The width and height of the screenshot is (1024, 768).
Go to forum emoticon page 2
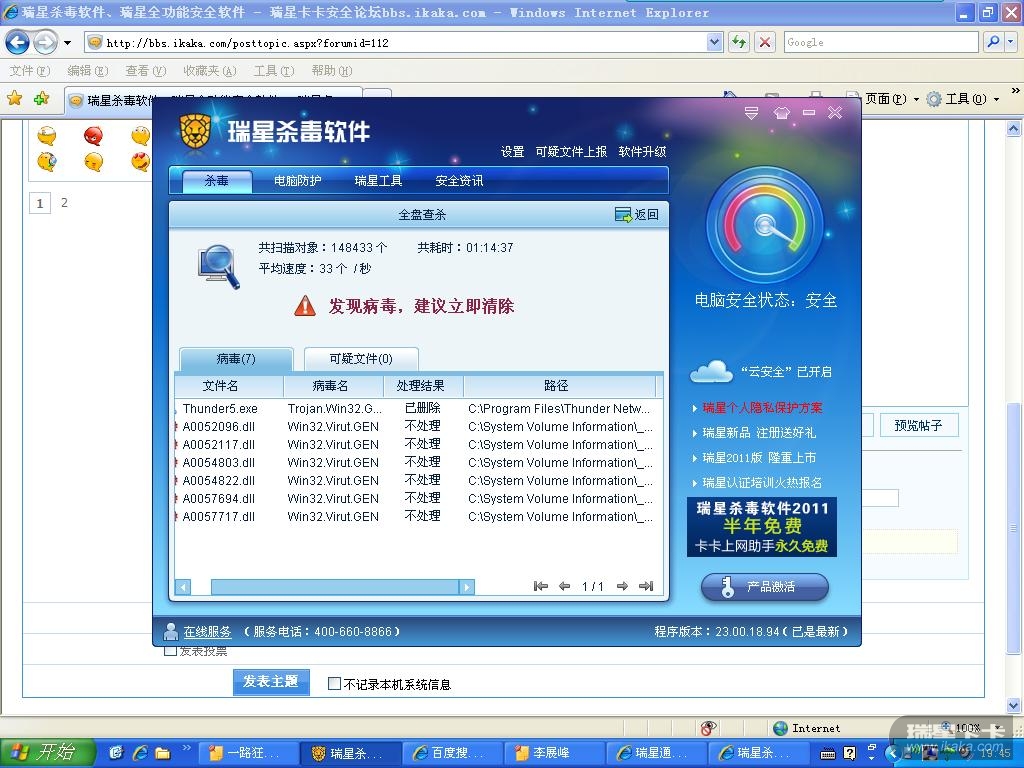pyautogui.click(x=64, y=202)
